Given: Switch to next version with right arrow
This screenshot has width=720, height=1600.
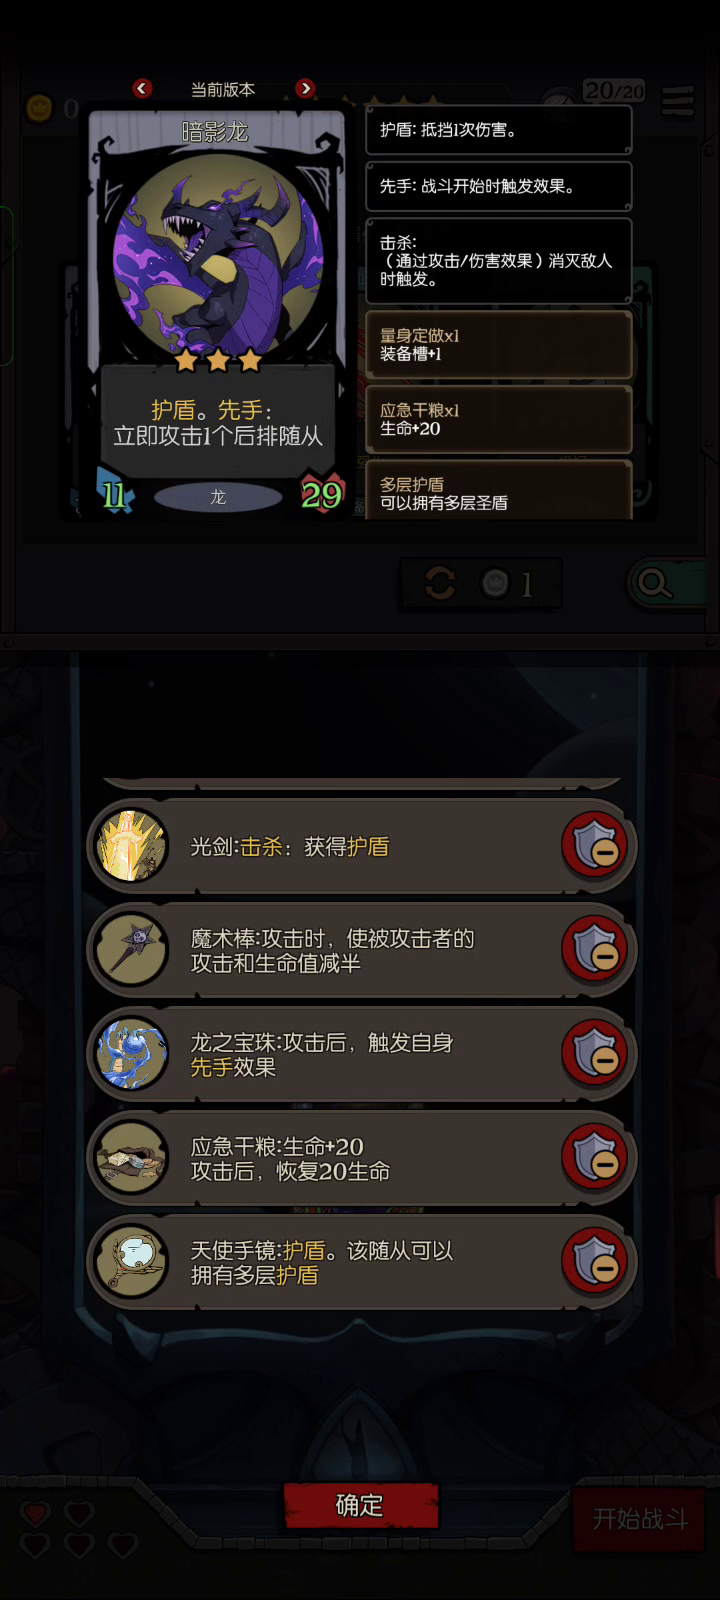Looking at the screenshot, I should pos(305,89).
